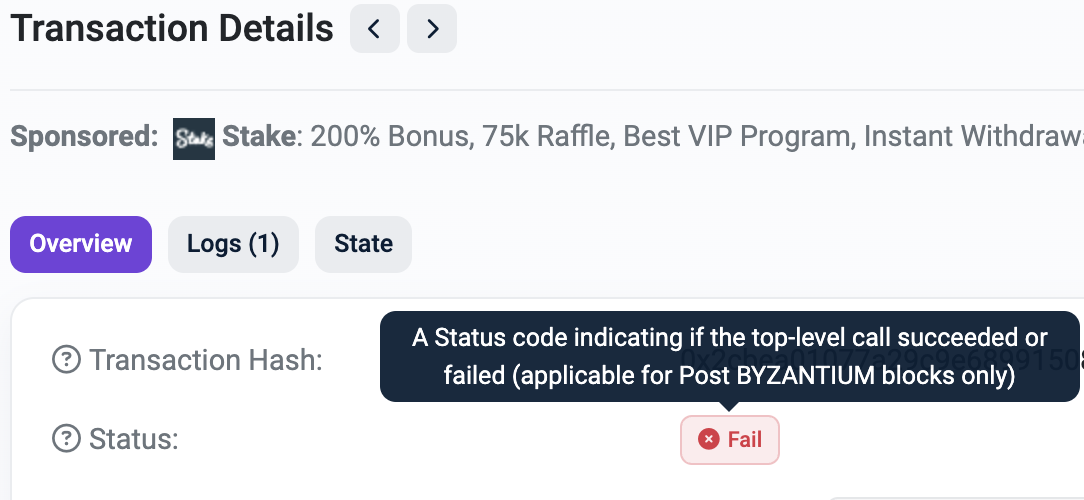Click the Transaction Details heading

(172, 28)
